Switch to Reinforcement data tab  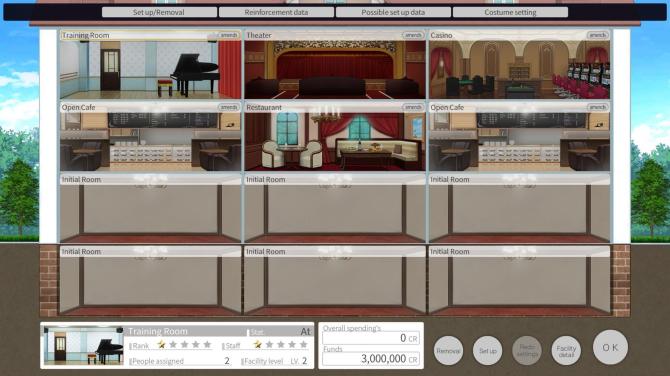coord(276,12)
